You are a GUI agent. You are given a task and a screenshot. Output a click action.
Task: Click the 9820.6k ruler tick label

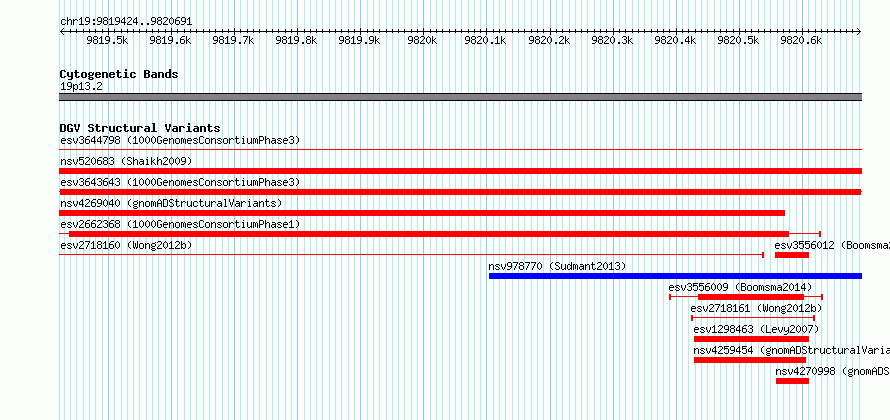801,40
